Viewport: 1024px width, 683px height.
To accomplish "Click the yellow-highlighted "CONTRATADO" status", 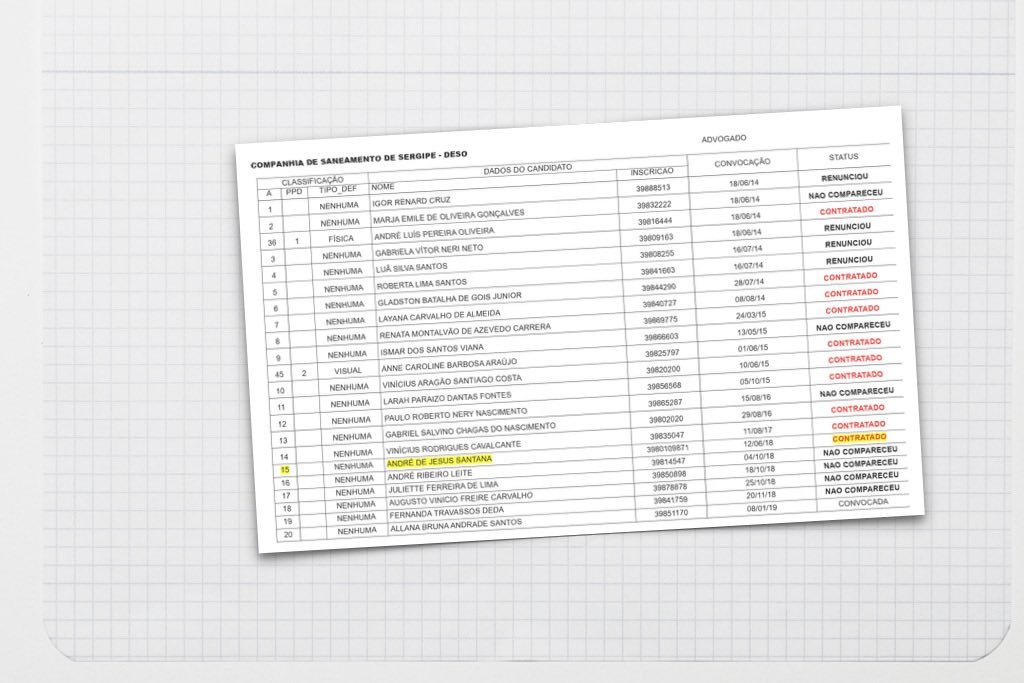I will tap(859, 438).
